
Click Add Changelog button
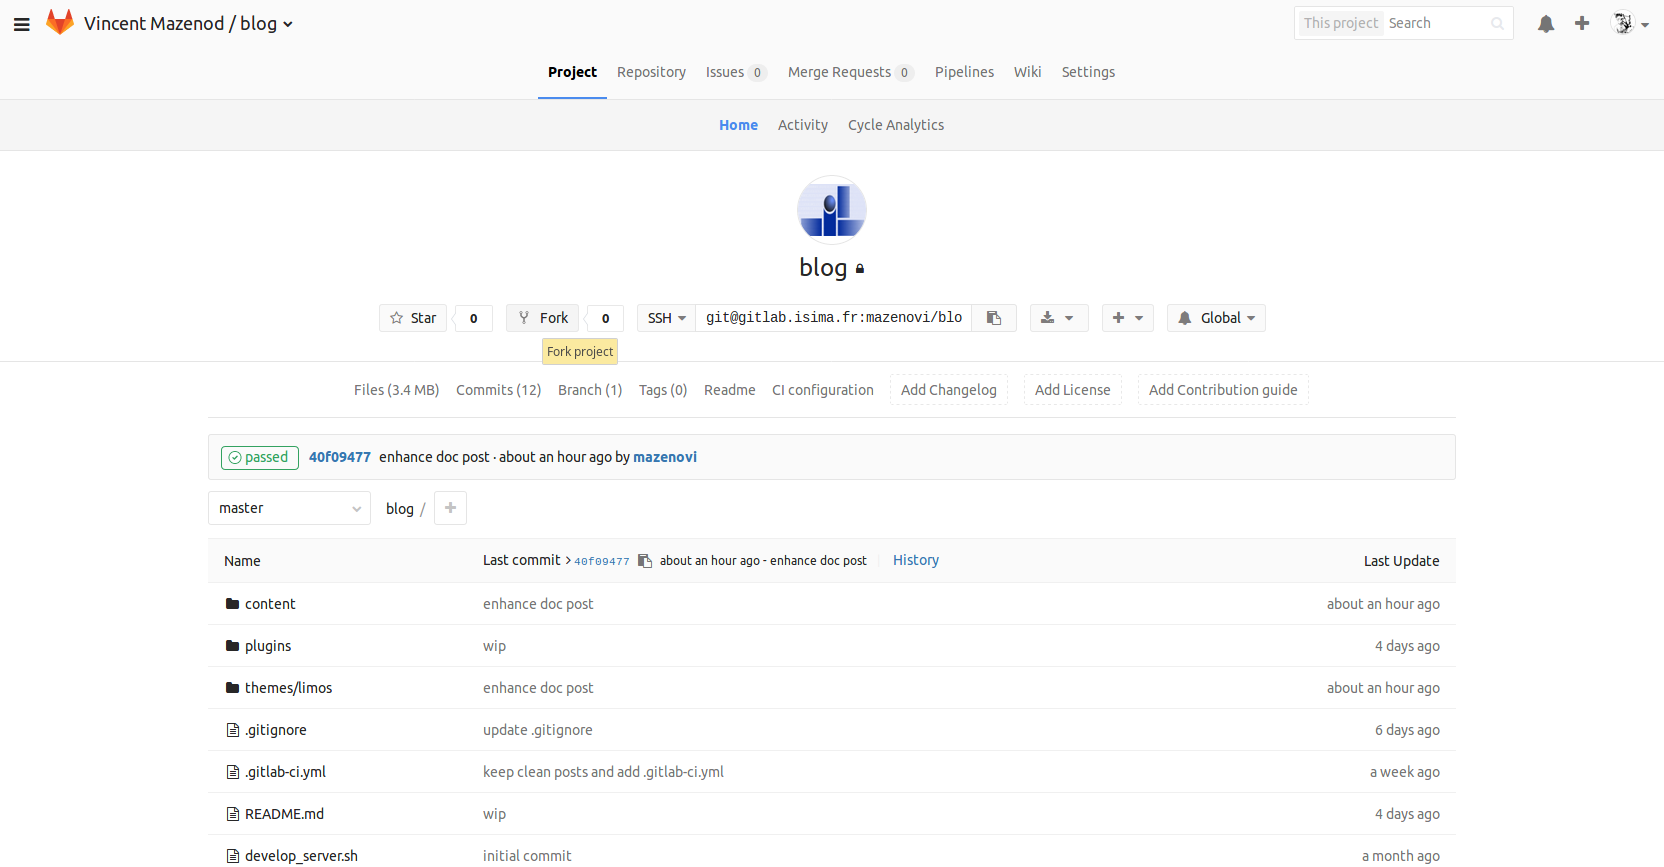[x=949, y=390]
